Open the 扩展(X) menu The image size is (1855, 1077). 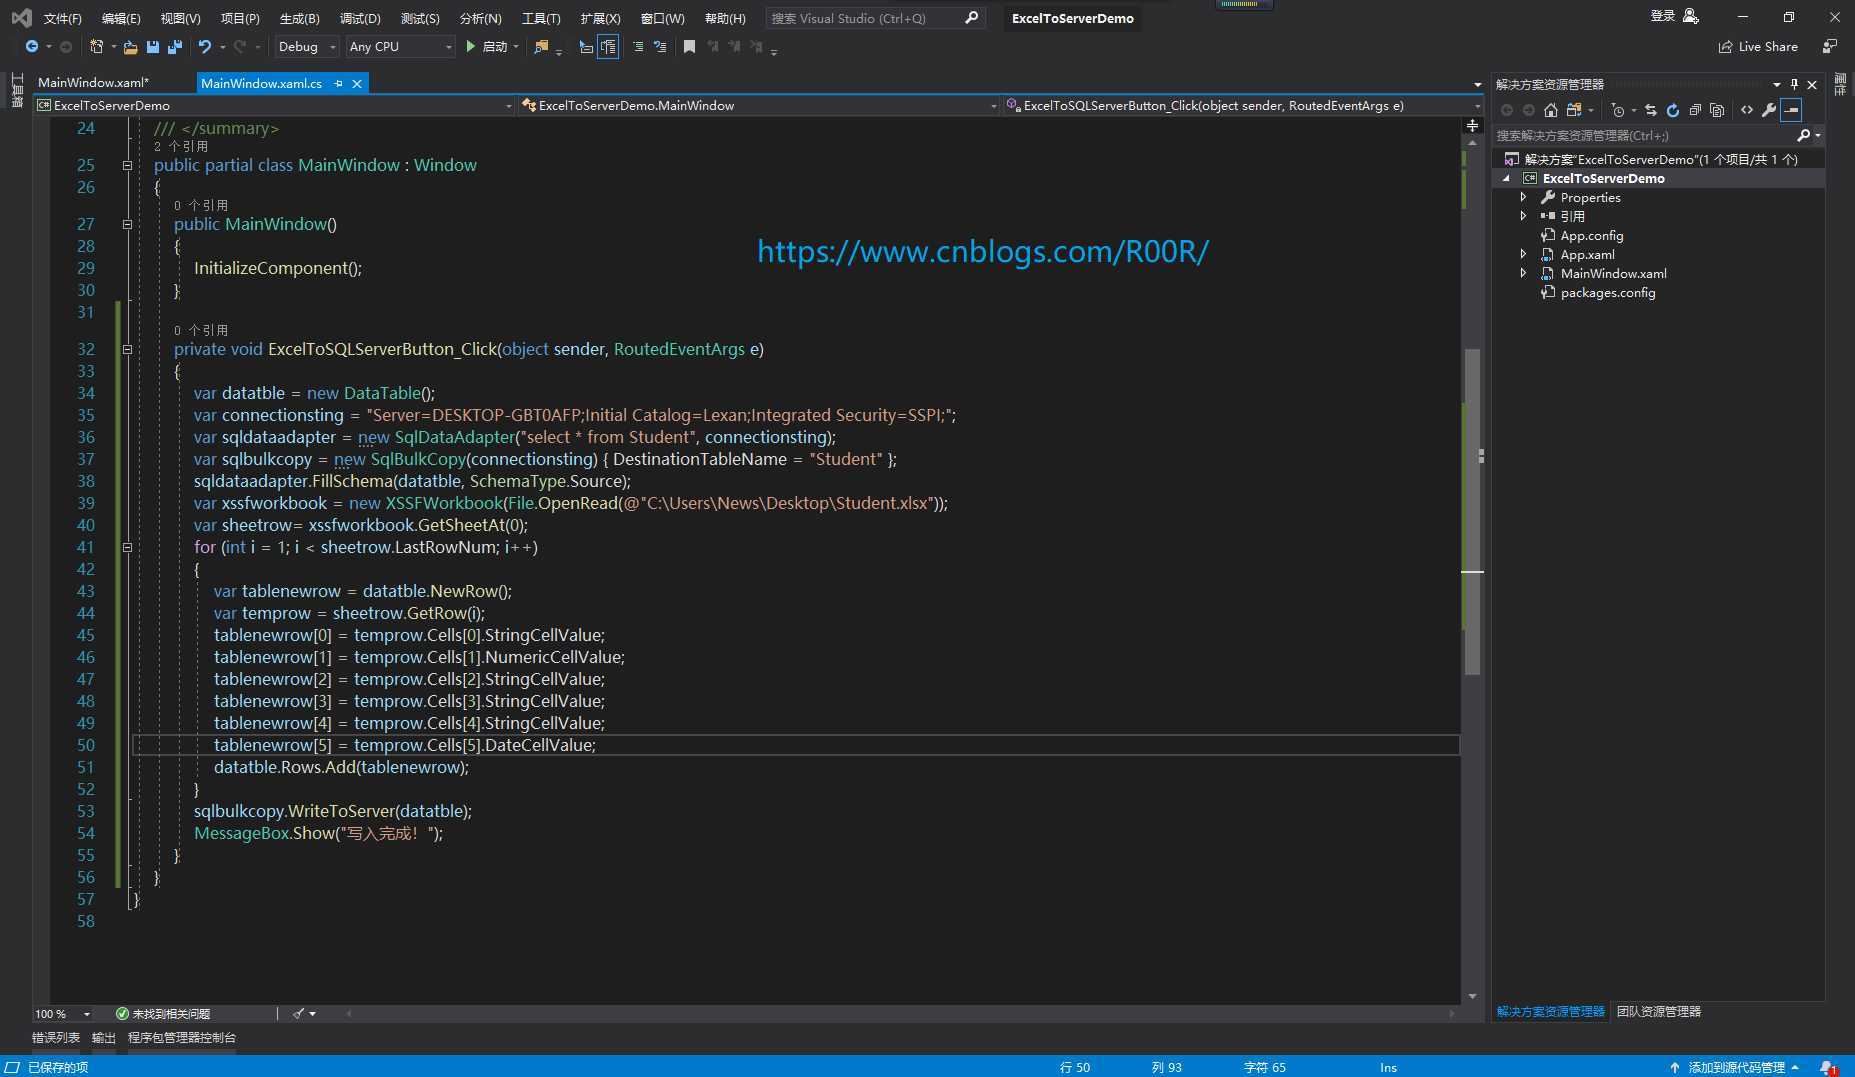600,19
